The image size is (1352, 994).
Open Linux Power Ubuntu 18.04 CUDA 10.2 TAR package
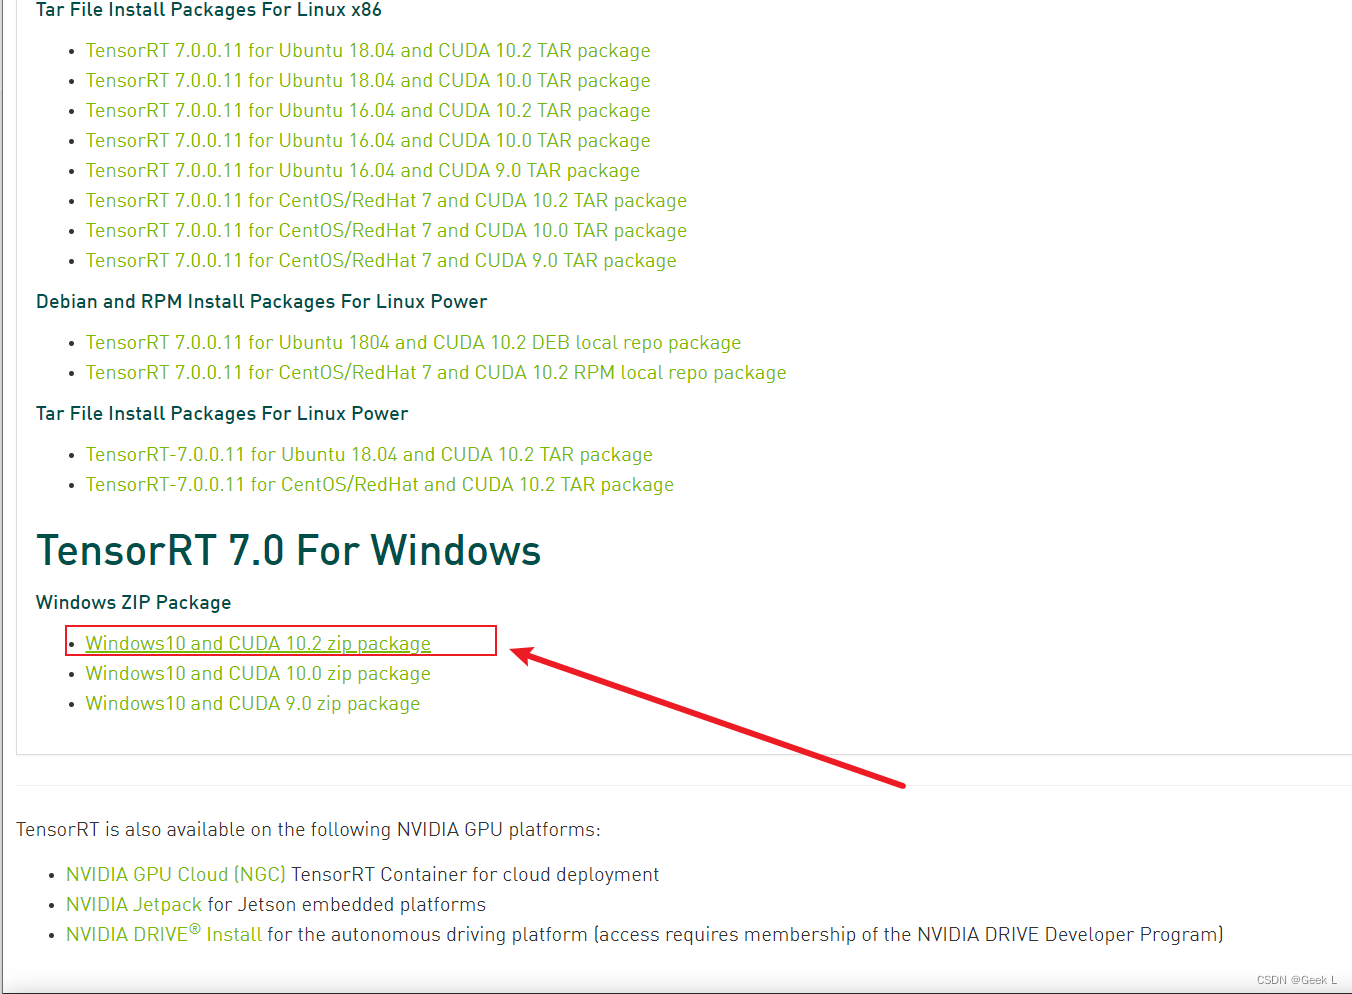point(369,455)
